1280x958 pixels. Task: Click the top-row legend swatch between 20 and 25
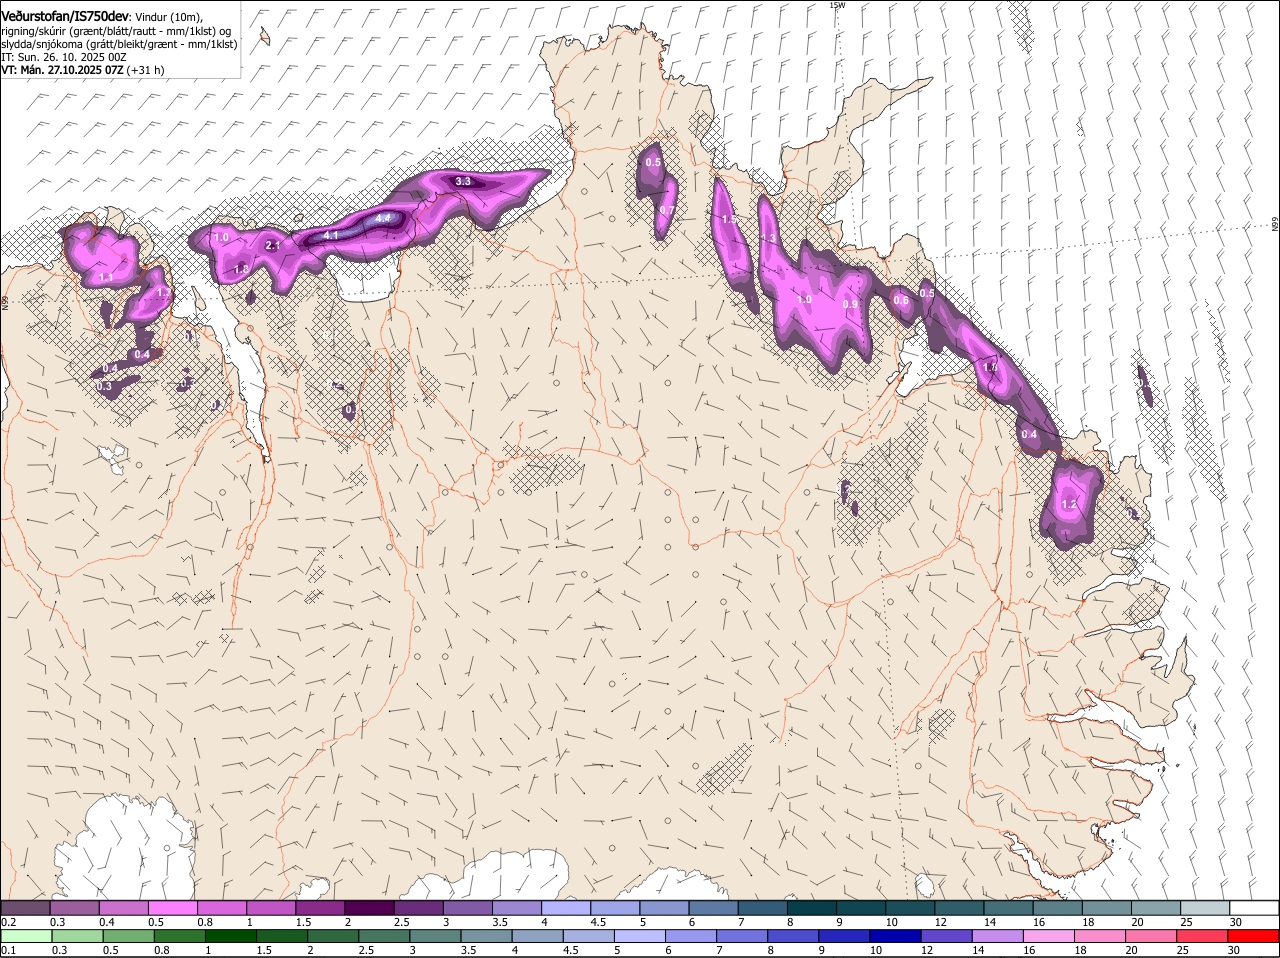pyautogui.click(x=1157, y=907)
